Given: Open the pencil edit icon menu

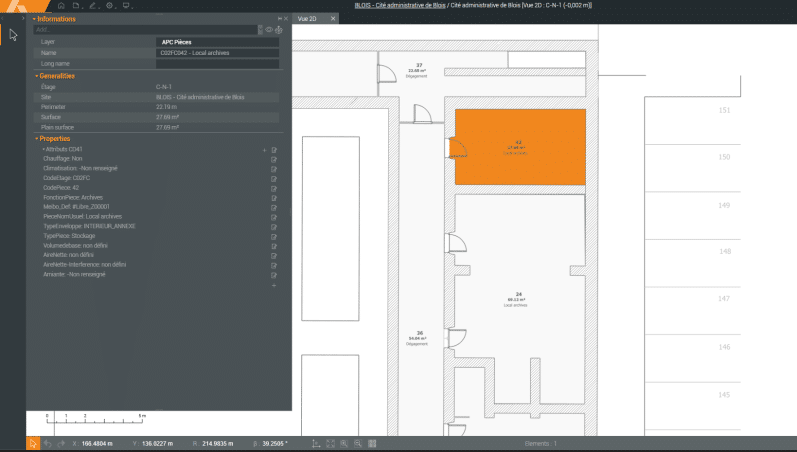Looking at the screenshot, I should pos(93,6).
